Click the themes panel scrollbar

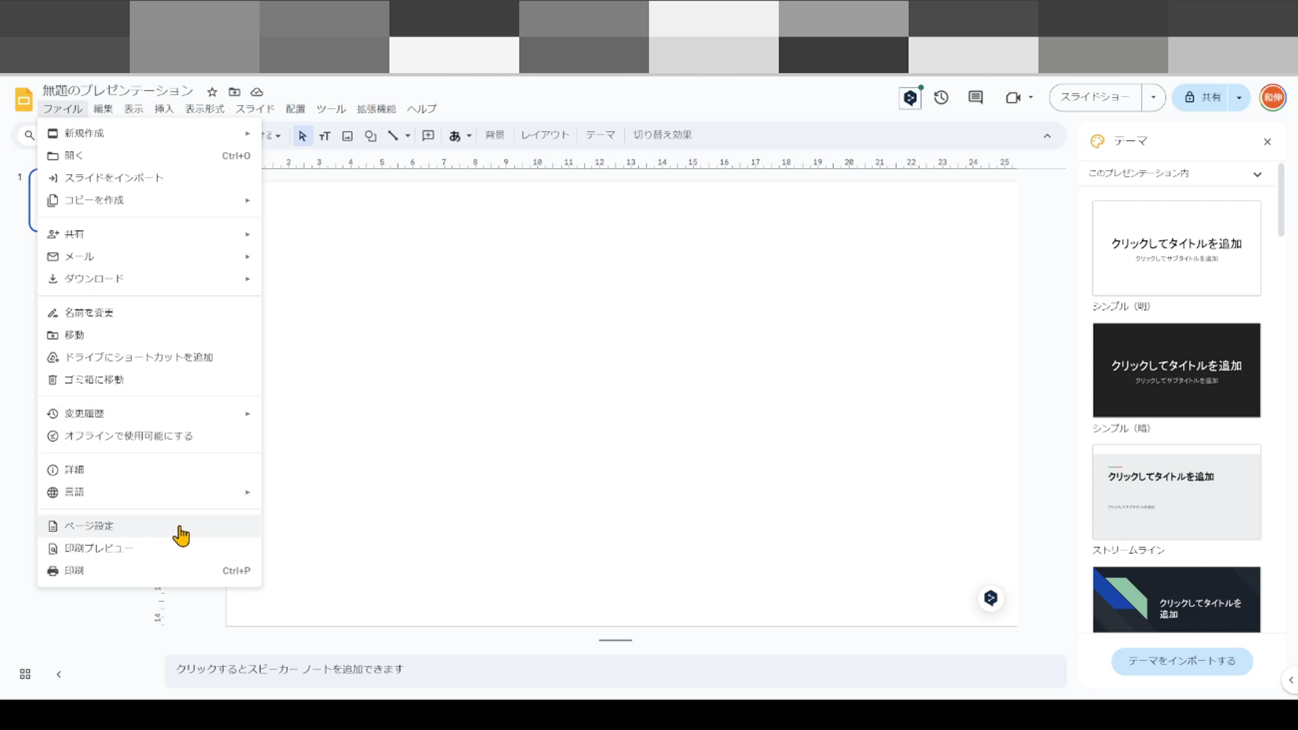1281,200
